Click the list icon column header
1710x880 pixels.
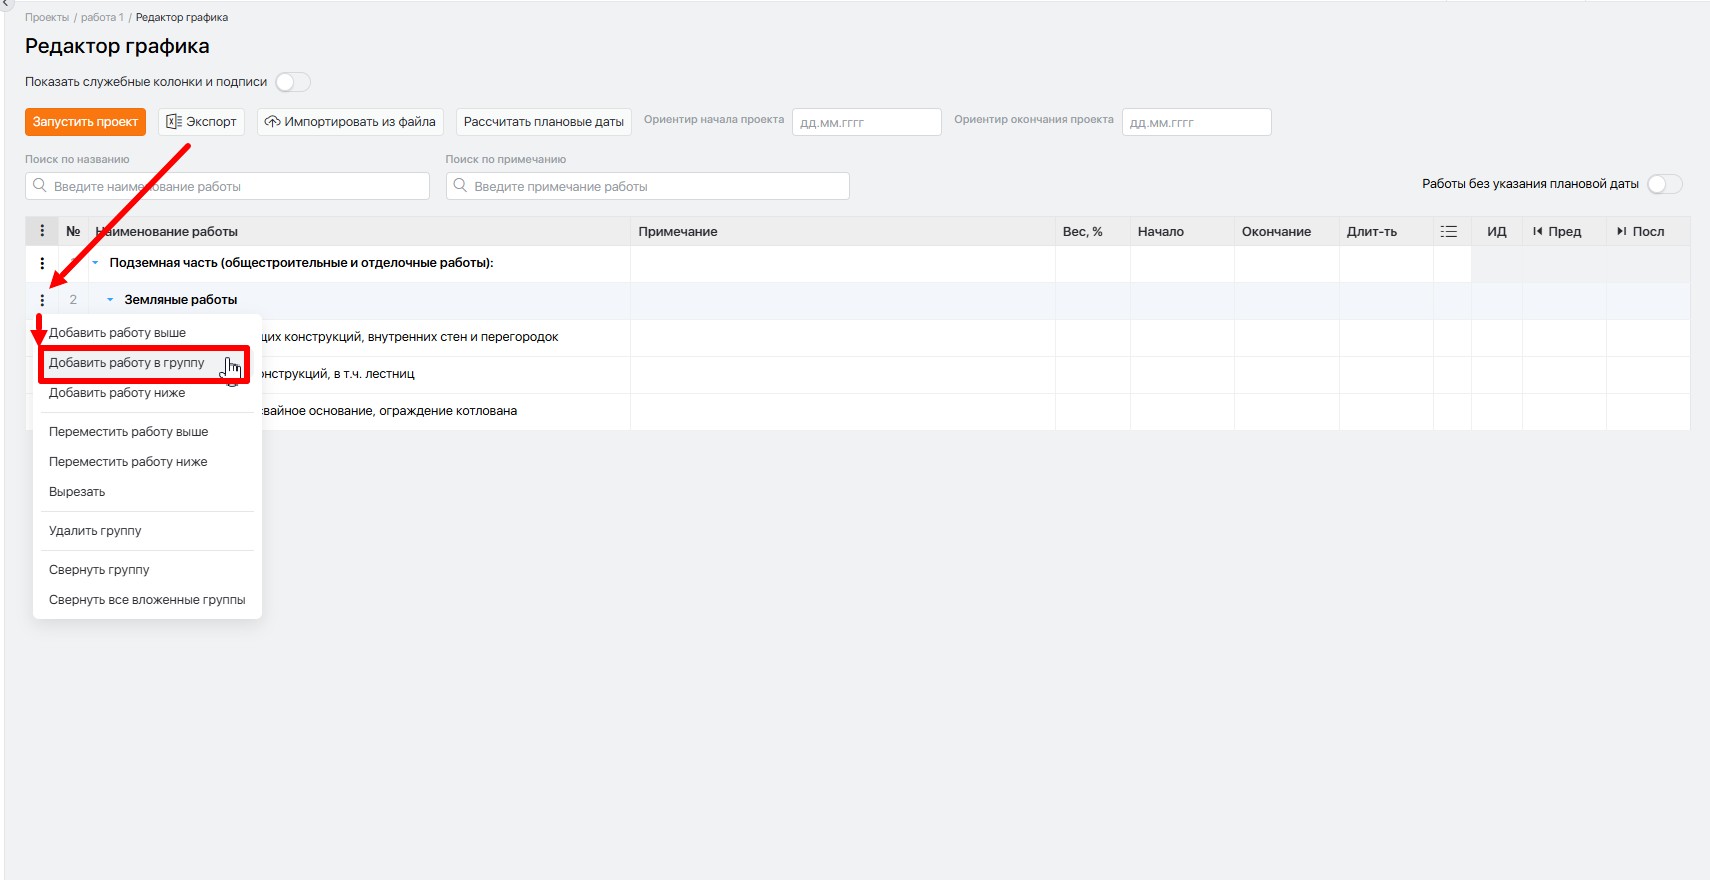[x=1448, y=231]
